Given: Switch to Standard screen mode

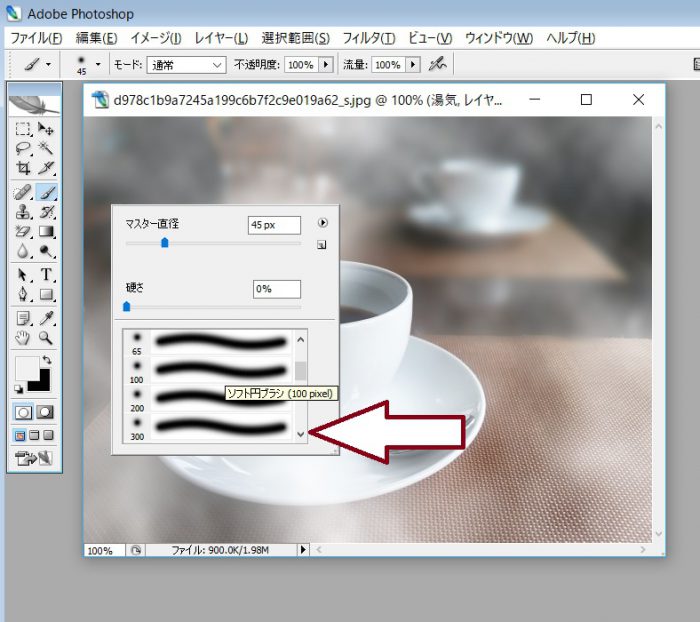Looking at the screenshot, I should click(x=20, y=435).
